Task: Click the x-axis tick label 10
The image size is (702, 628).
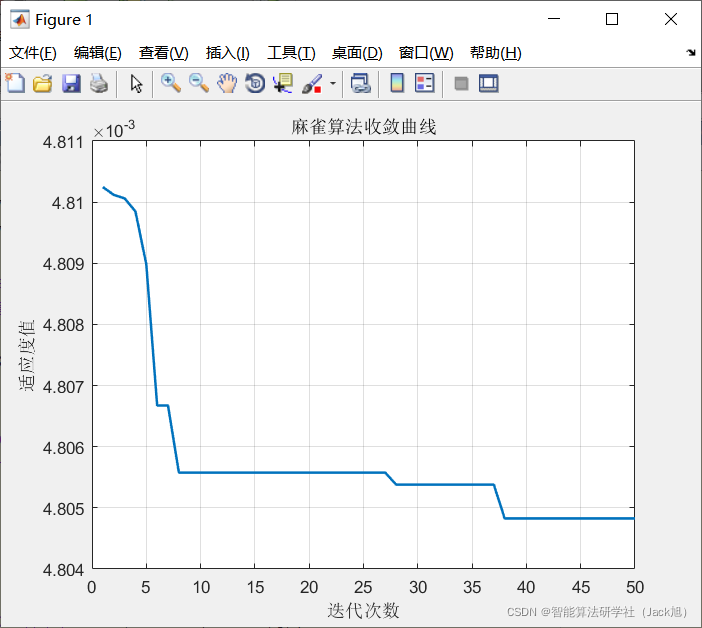Action: [x=201, y=587]
